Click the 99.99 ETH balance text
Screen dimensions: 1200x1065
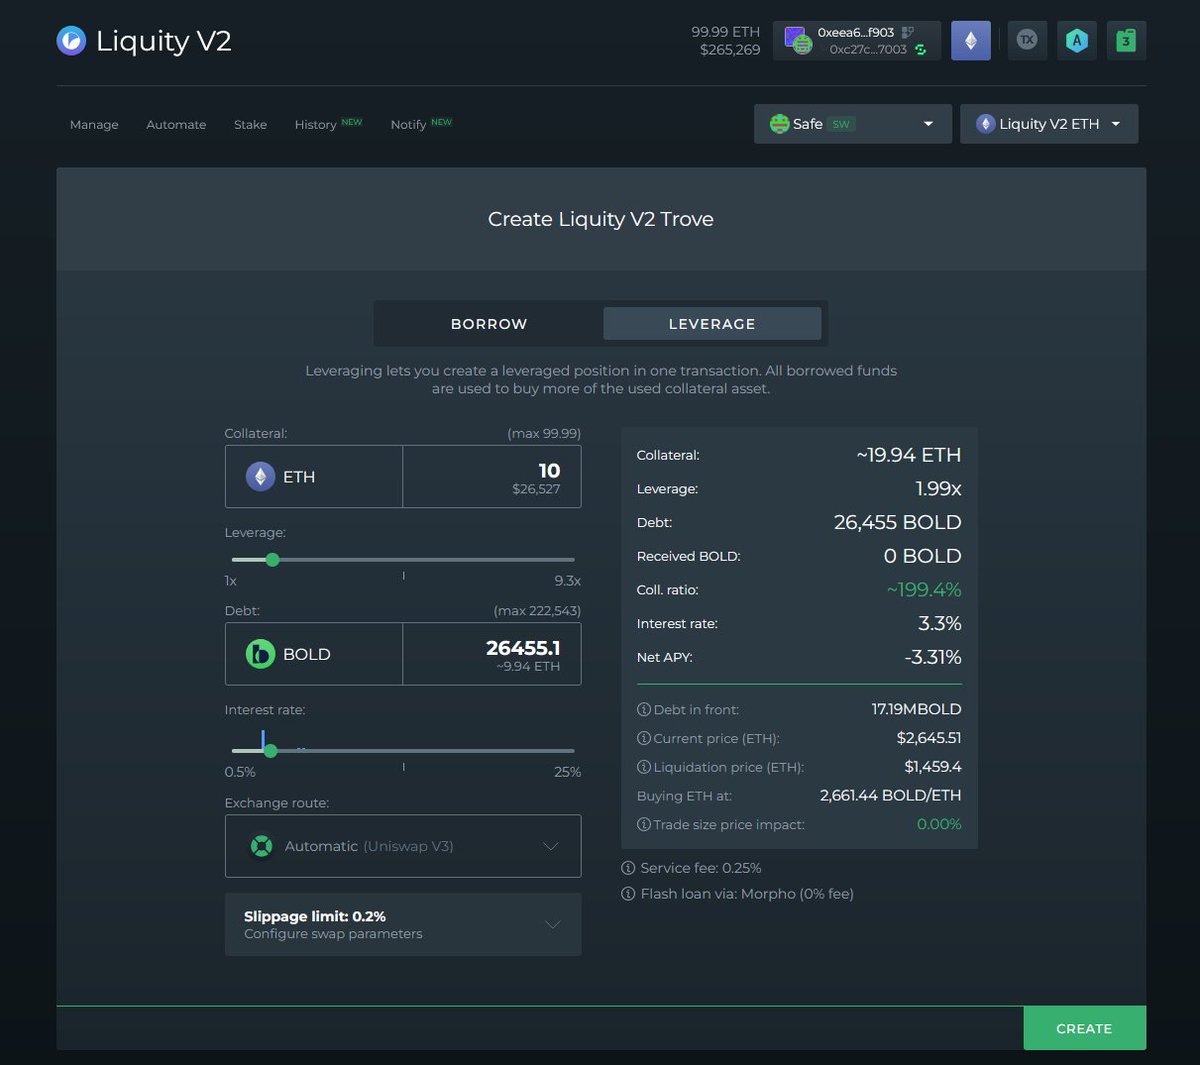[726, 32]
